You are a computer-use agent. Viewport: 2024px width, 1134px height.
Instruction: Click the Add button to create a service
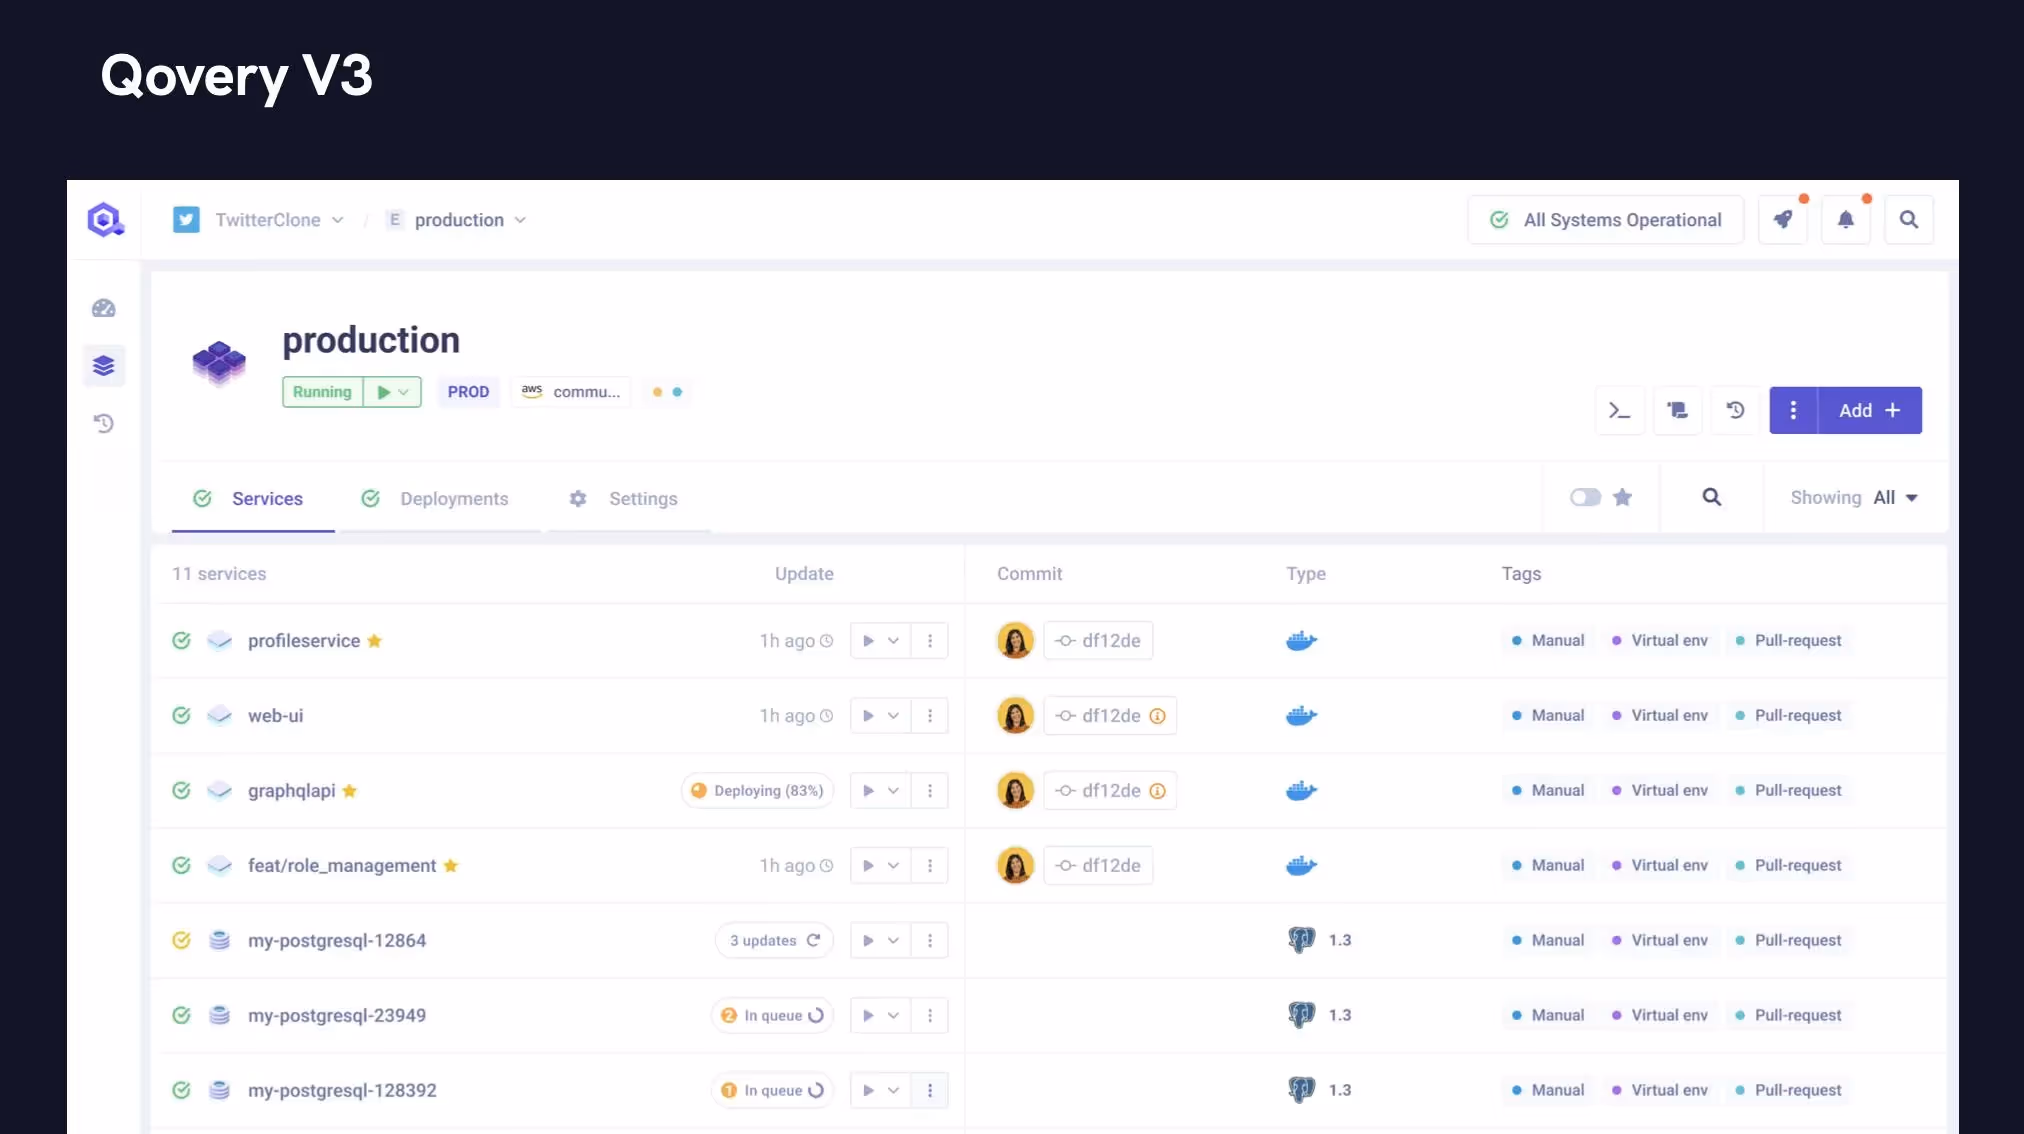tap(1858, 410)
